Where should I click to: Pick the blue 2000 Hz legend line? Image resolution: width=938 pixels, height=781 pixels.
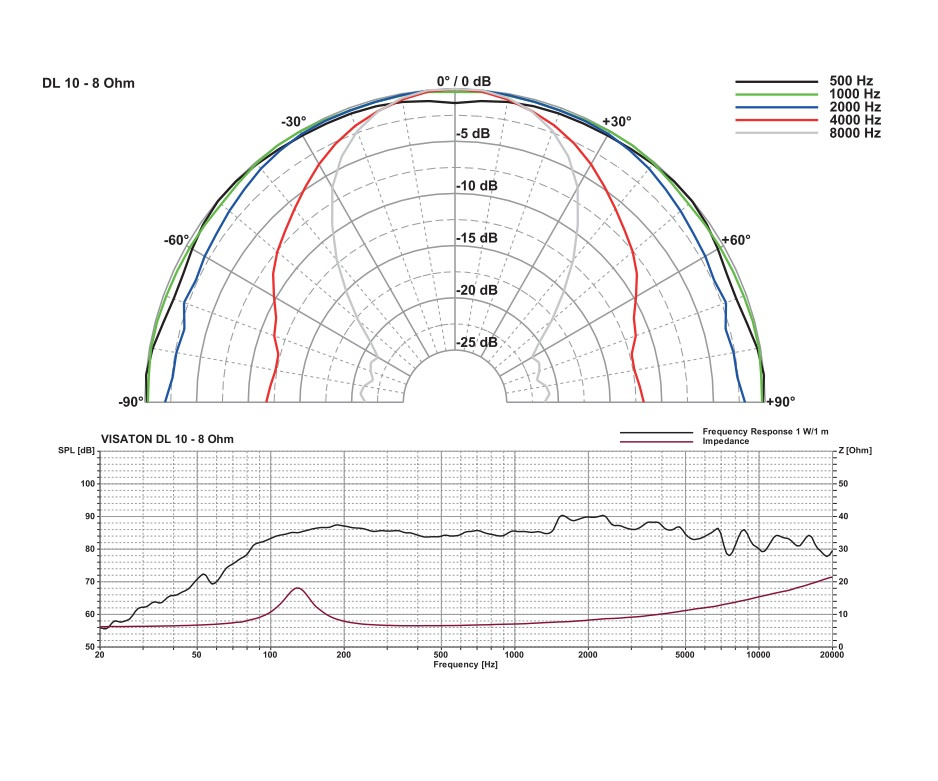click(775, 107)
